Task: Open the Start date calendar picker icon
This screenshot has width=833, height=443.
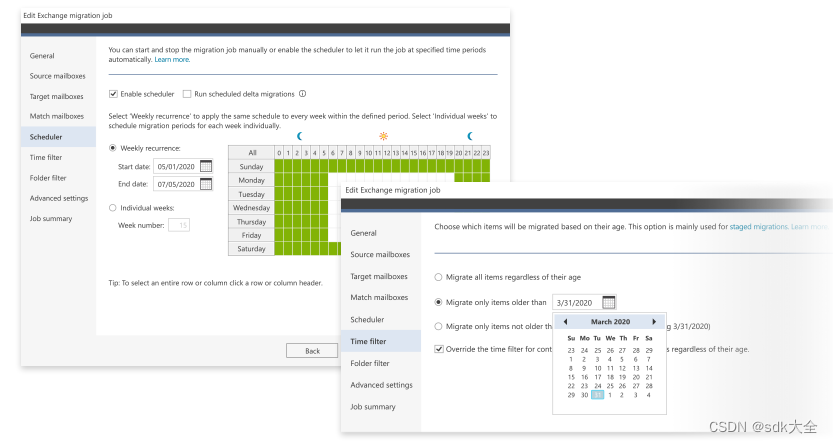Action: click(x=206, y=166)
